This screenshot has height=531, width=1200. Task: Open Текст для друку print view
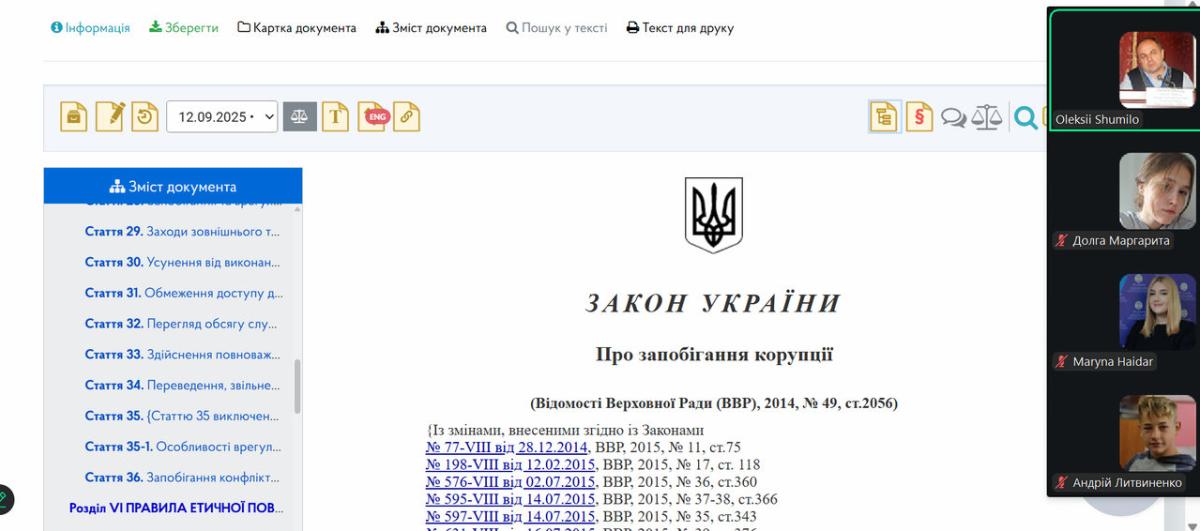(680, 28)
